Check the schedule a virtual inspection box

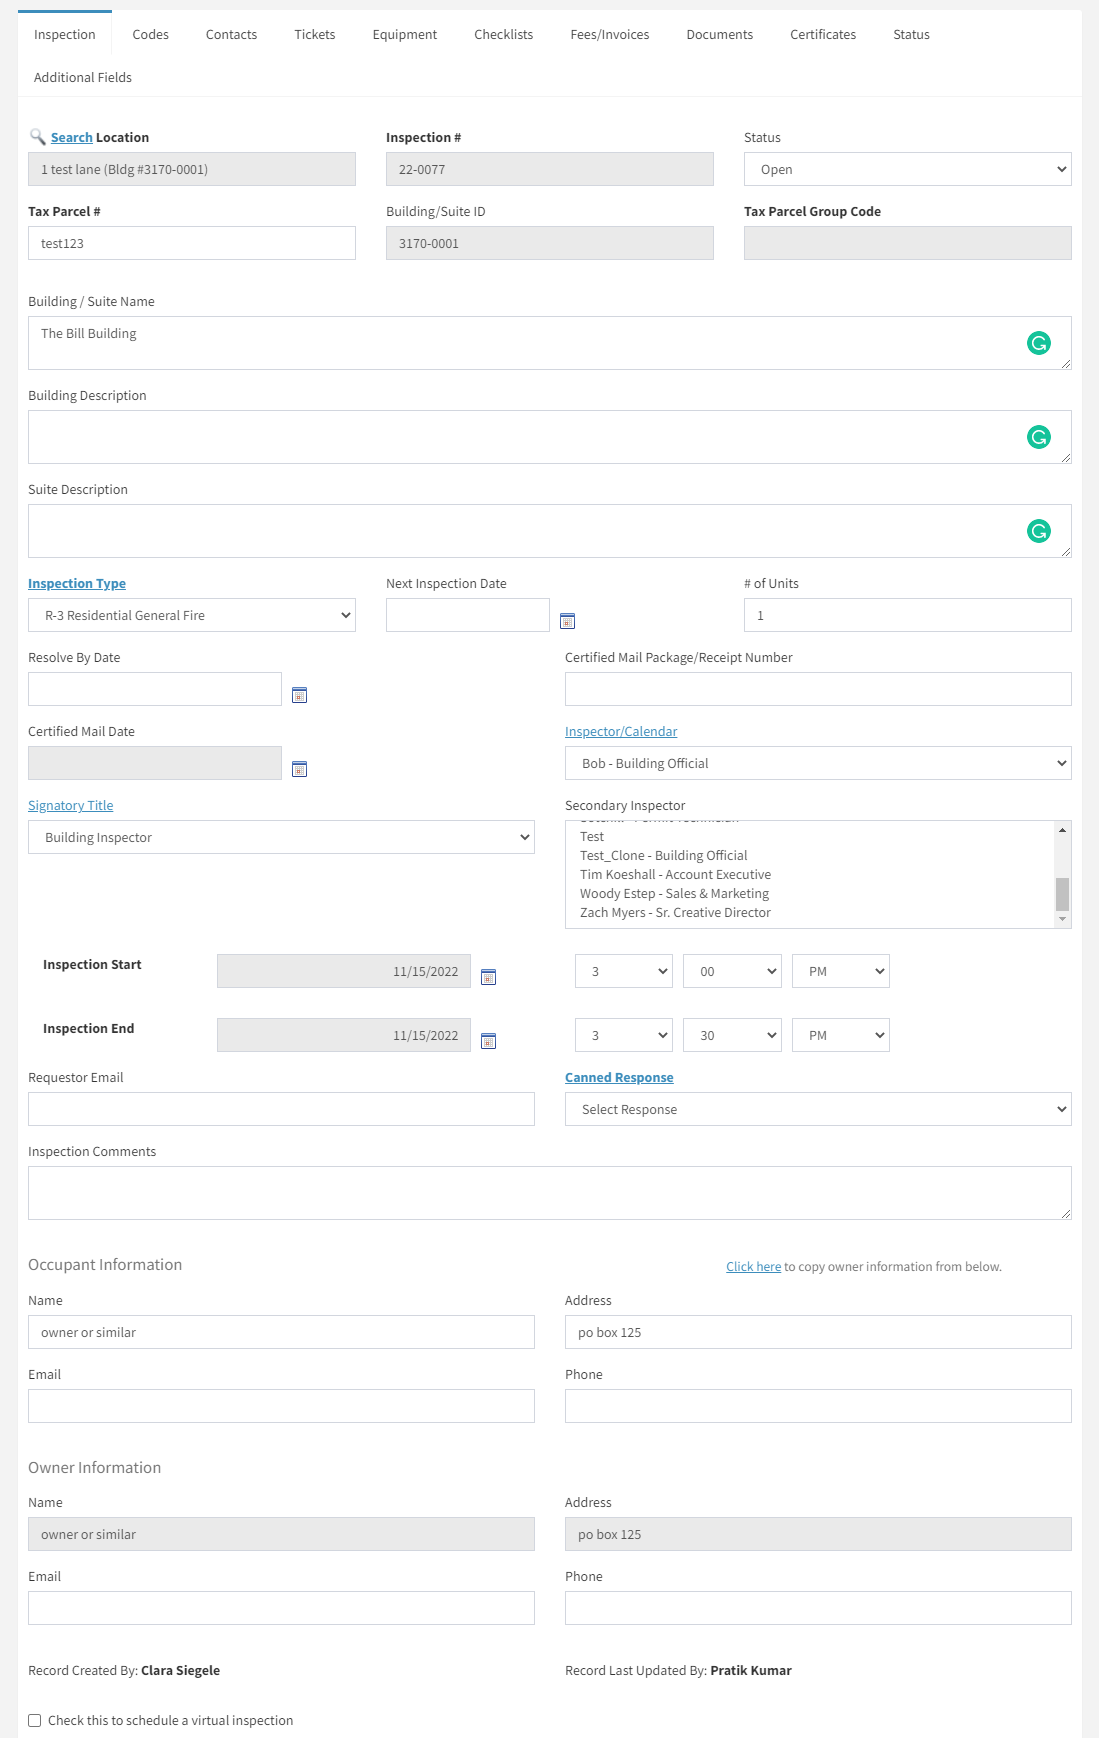(35, 1720)
